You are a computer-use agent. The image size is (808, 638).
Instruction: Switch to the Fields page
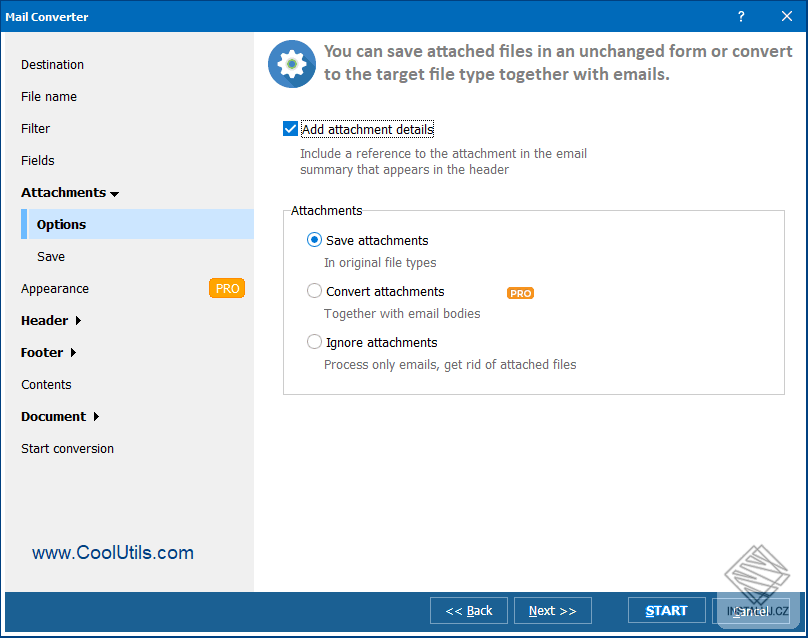[x=38, y=160]
